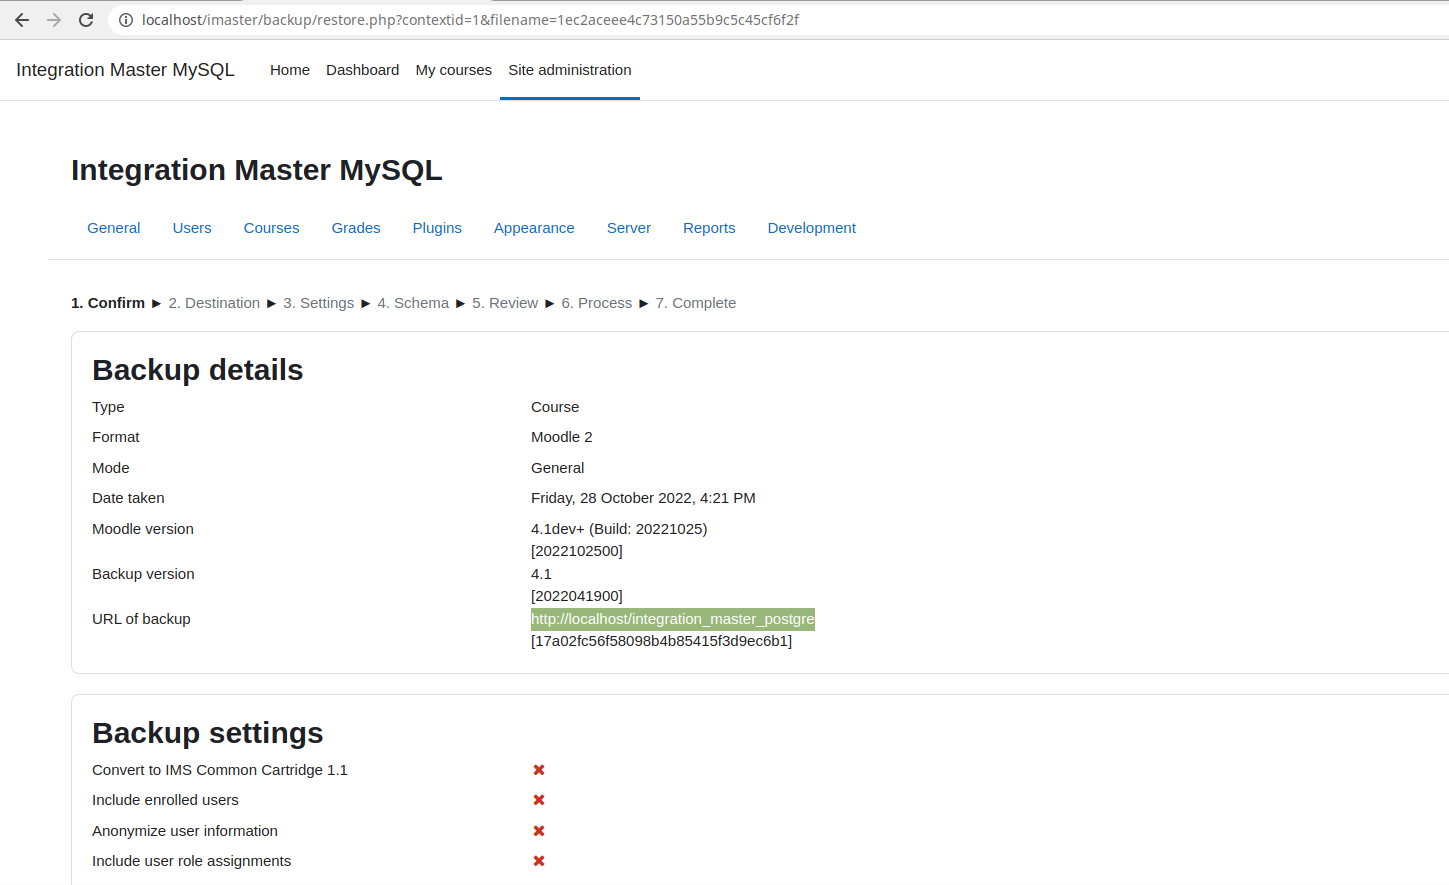Click the '7. Complete' step label
Image resolution: width=1449 pixels, height=885 pixels.
pos(696,303)
